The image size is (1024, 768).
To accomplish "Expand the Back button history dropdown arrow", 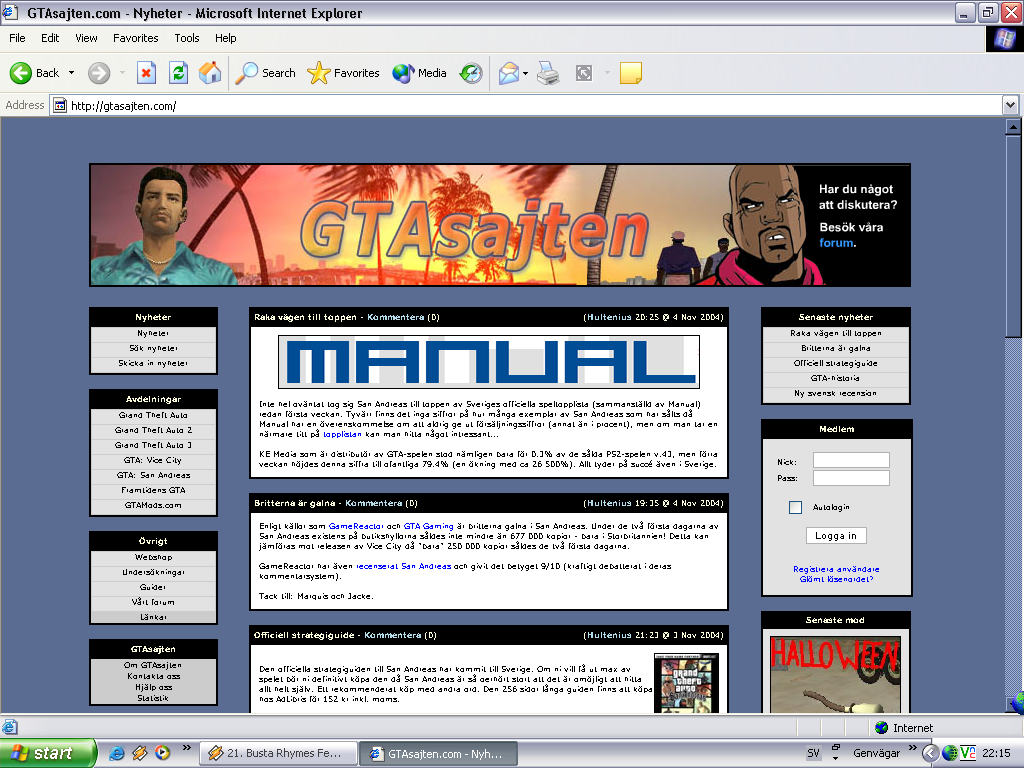I will tap(71, 72).
